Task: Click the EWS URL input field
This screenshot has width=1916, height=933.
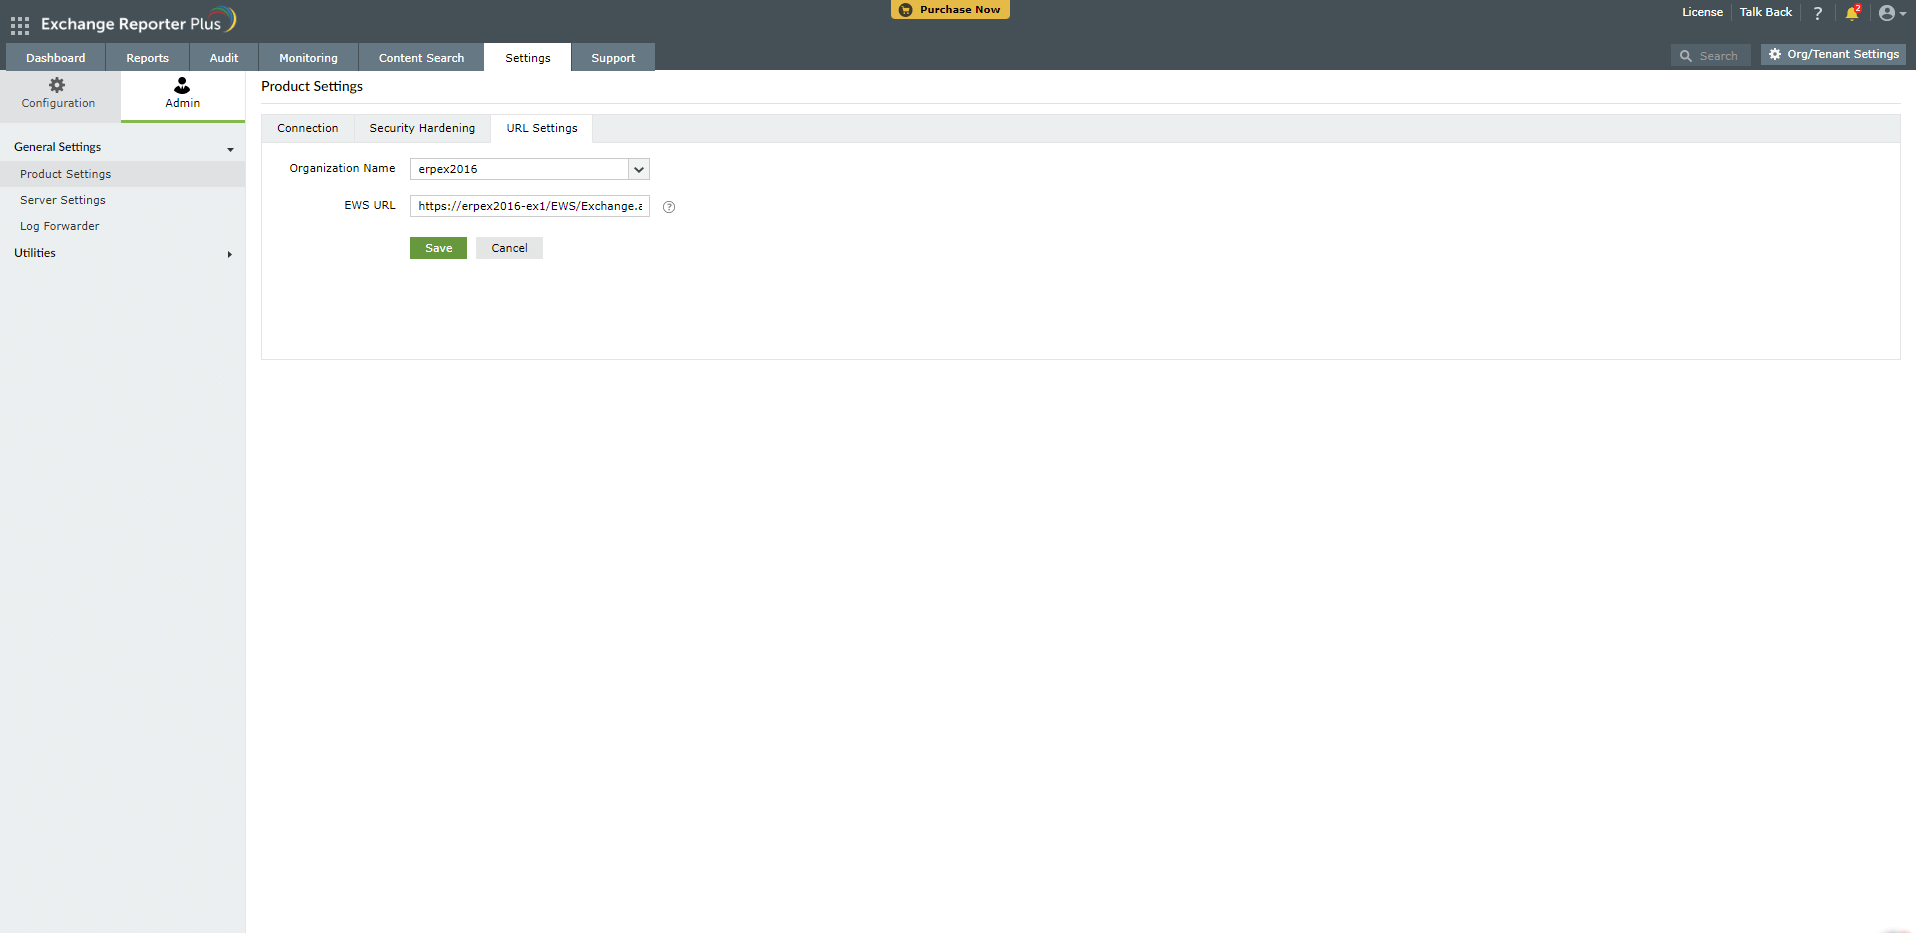Action: pyautogui.click(x=530, y=206)
